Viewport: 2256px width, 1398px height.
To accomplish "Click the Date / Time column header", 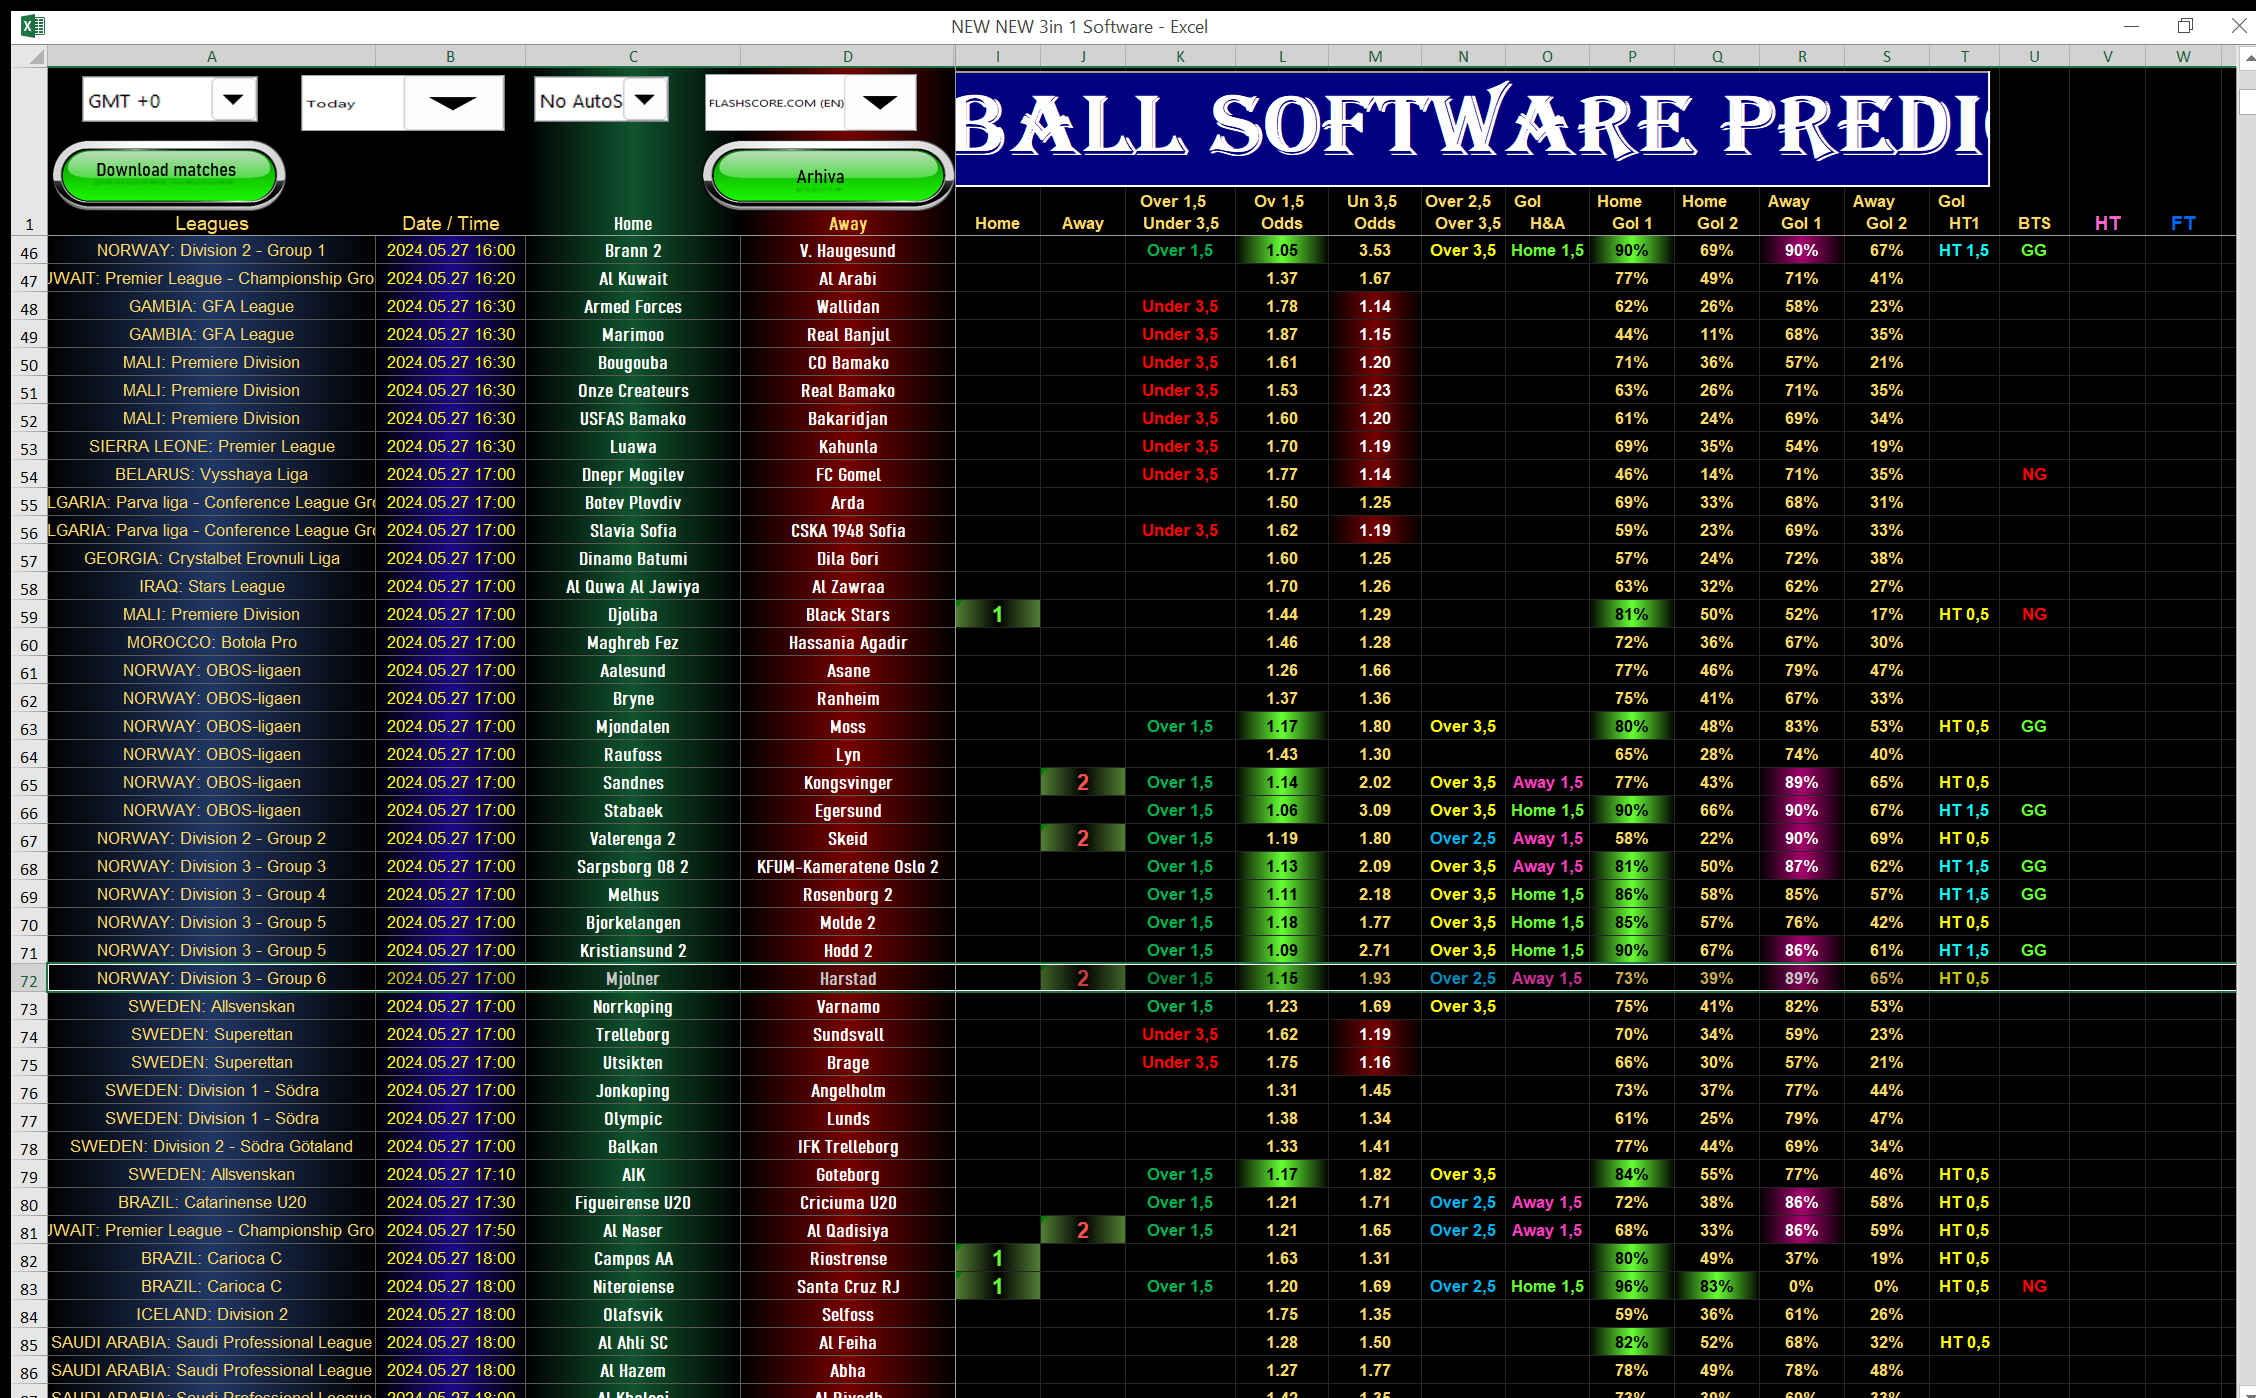I will tap(450, 223).
